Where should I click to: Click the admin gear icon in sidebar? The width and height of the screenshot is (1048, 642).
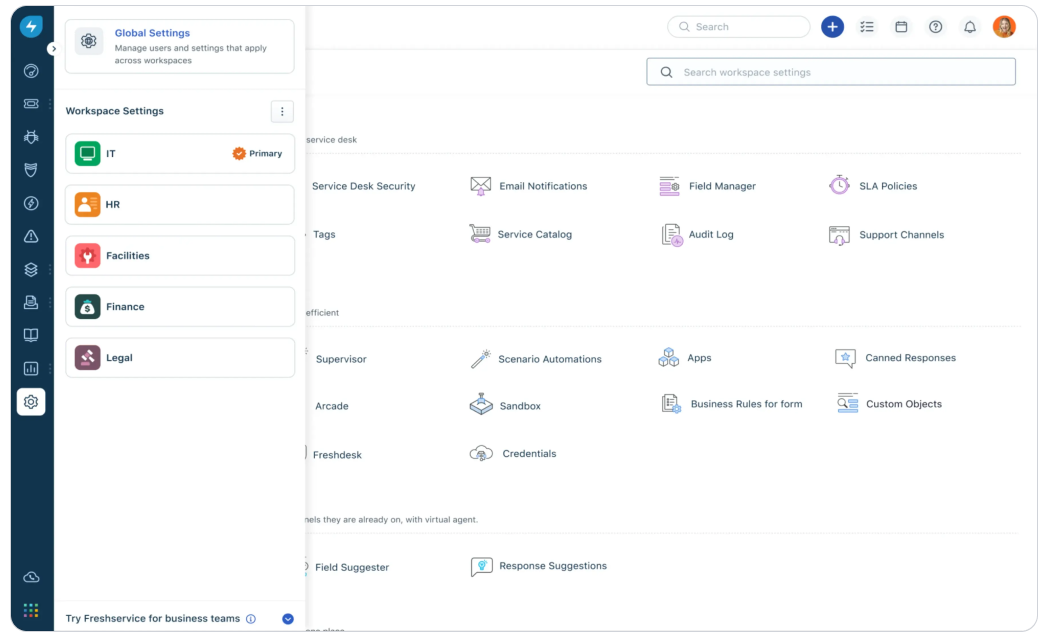31,402
